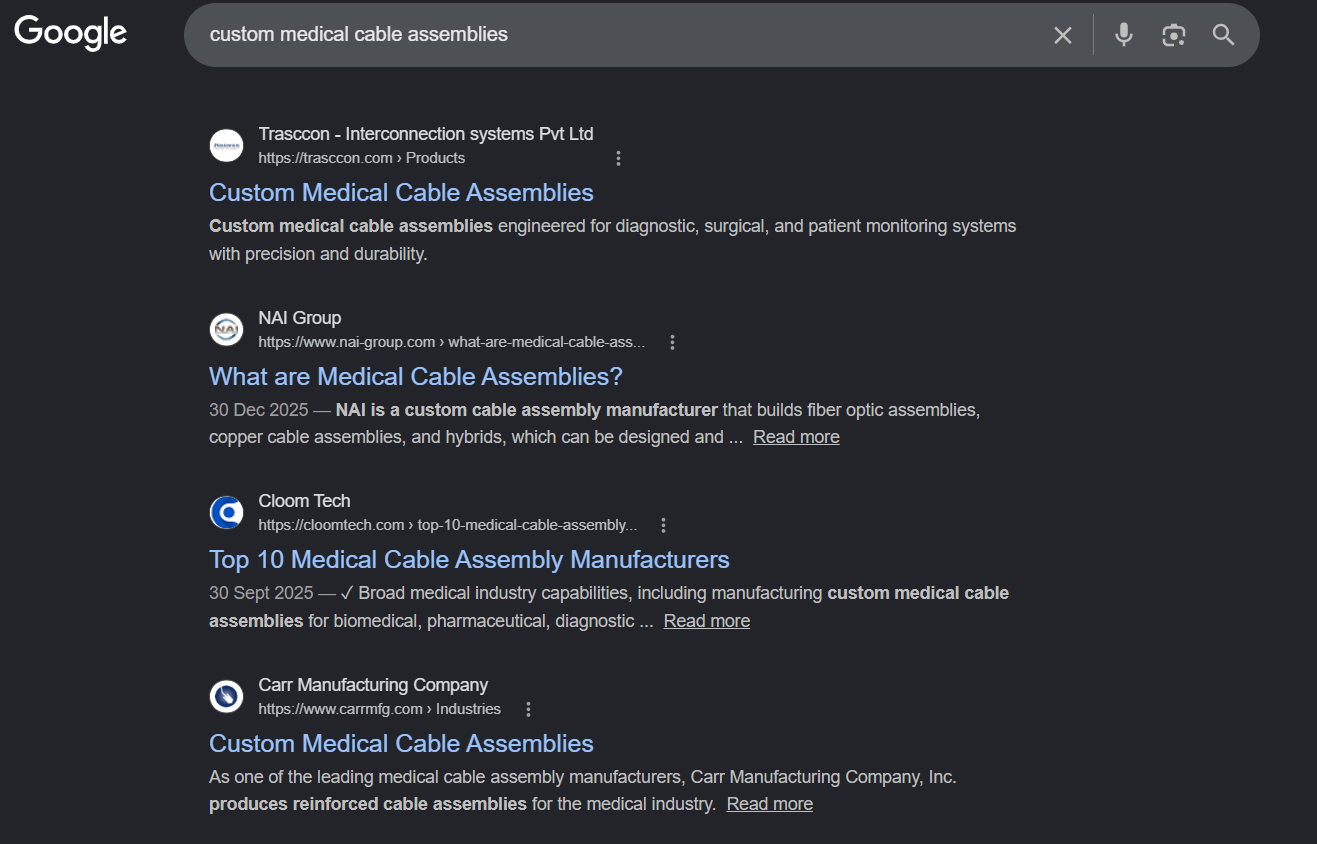
Task: Open Carr Manufacturing's 'Custom Medical Cable Assemblies' title
Action: [x=401, y=743]
